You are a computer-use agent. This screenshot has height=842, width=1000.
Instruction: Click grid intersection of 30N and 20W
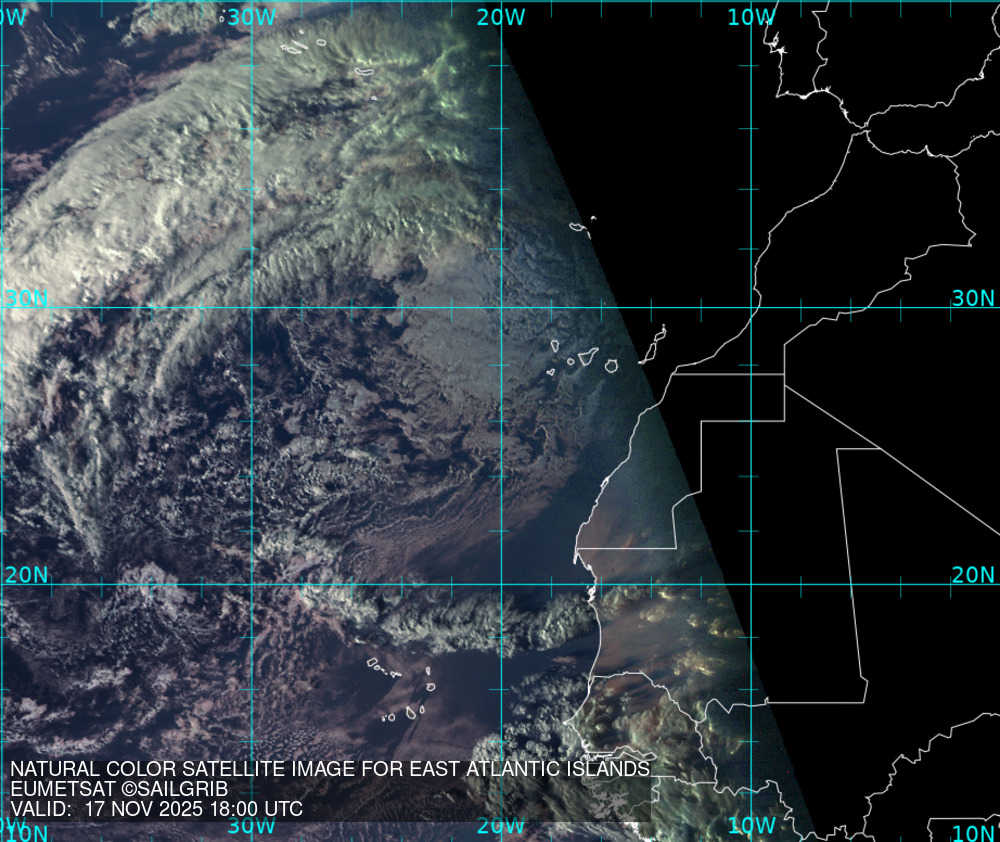(501, 308)
